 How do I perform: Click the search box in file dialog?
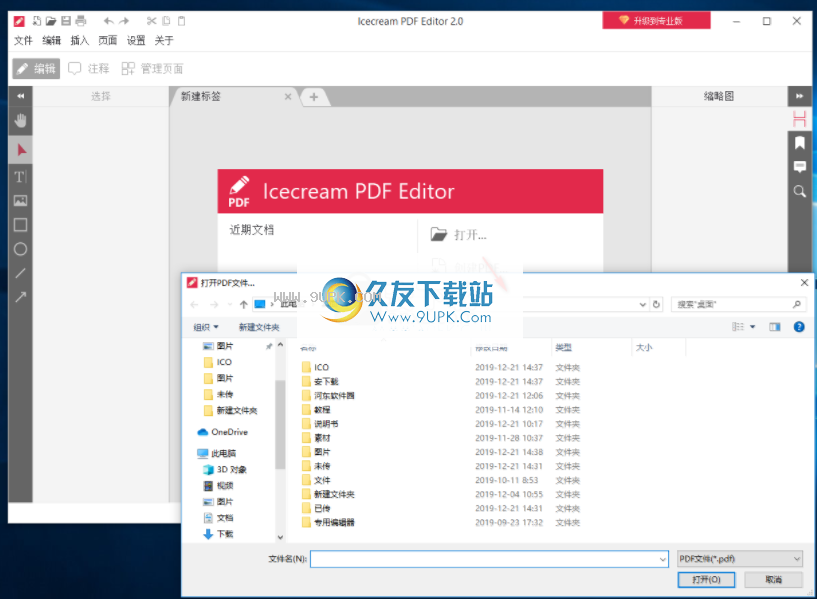[738, 304]
